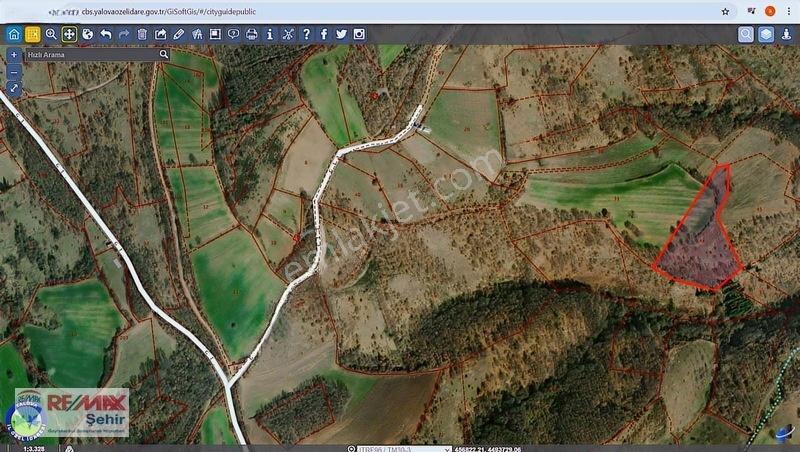Viewport: 800px width, 452px height.
Task: Share map on Facebook
Action: coord(324,34)
